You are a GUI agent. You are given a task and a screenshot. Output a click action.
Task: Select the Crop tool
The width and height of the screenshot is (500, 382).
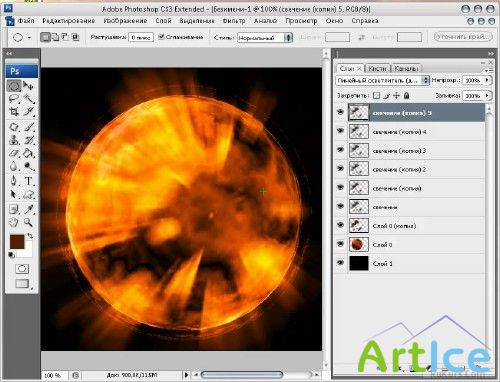pyautogui.click(x=14, y=111)
